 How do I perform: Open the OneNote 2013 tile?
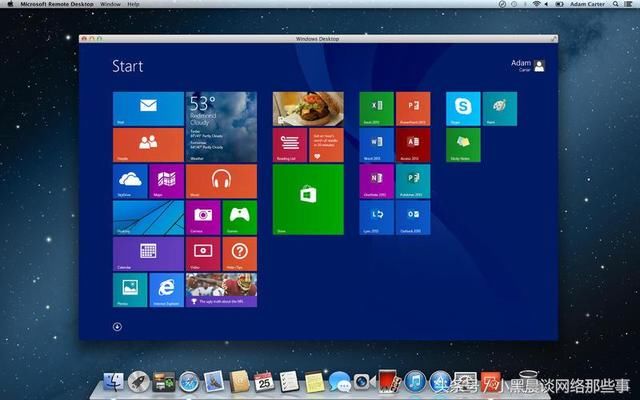(377, 180)
